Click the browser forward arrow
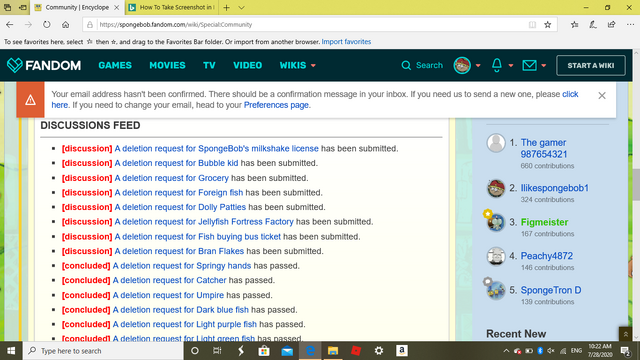Image resolution: width=640 pixels, height=360 pixels. pyautogui.click(x=28, y=24)
